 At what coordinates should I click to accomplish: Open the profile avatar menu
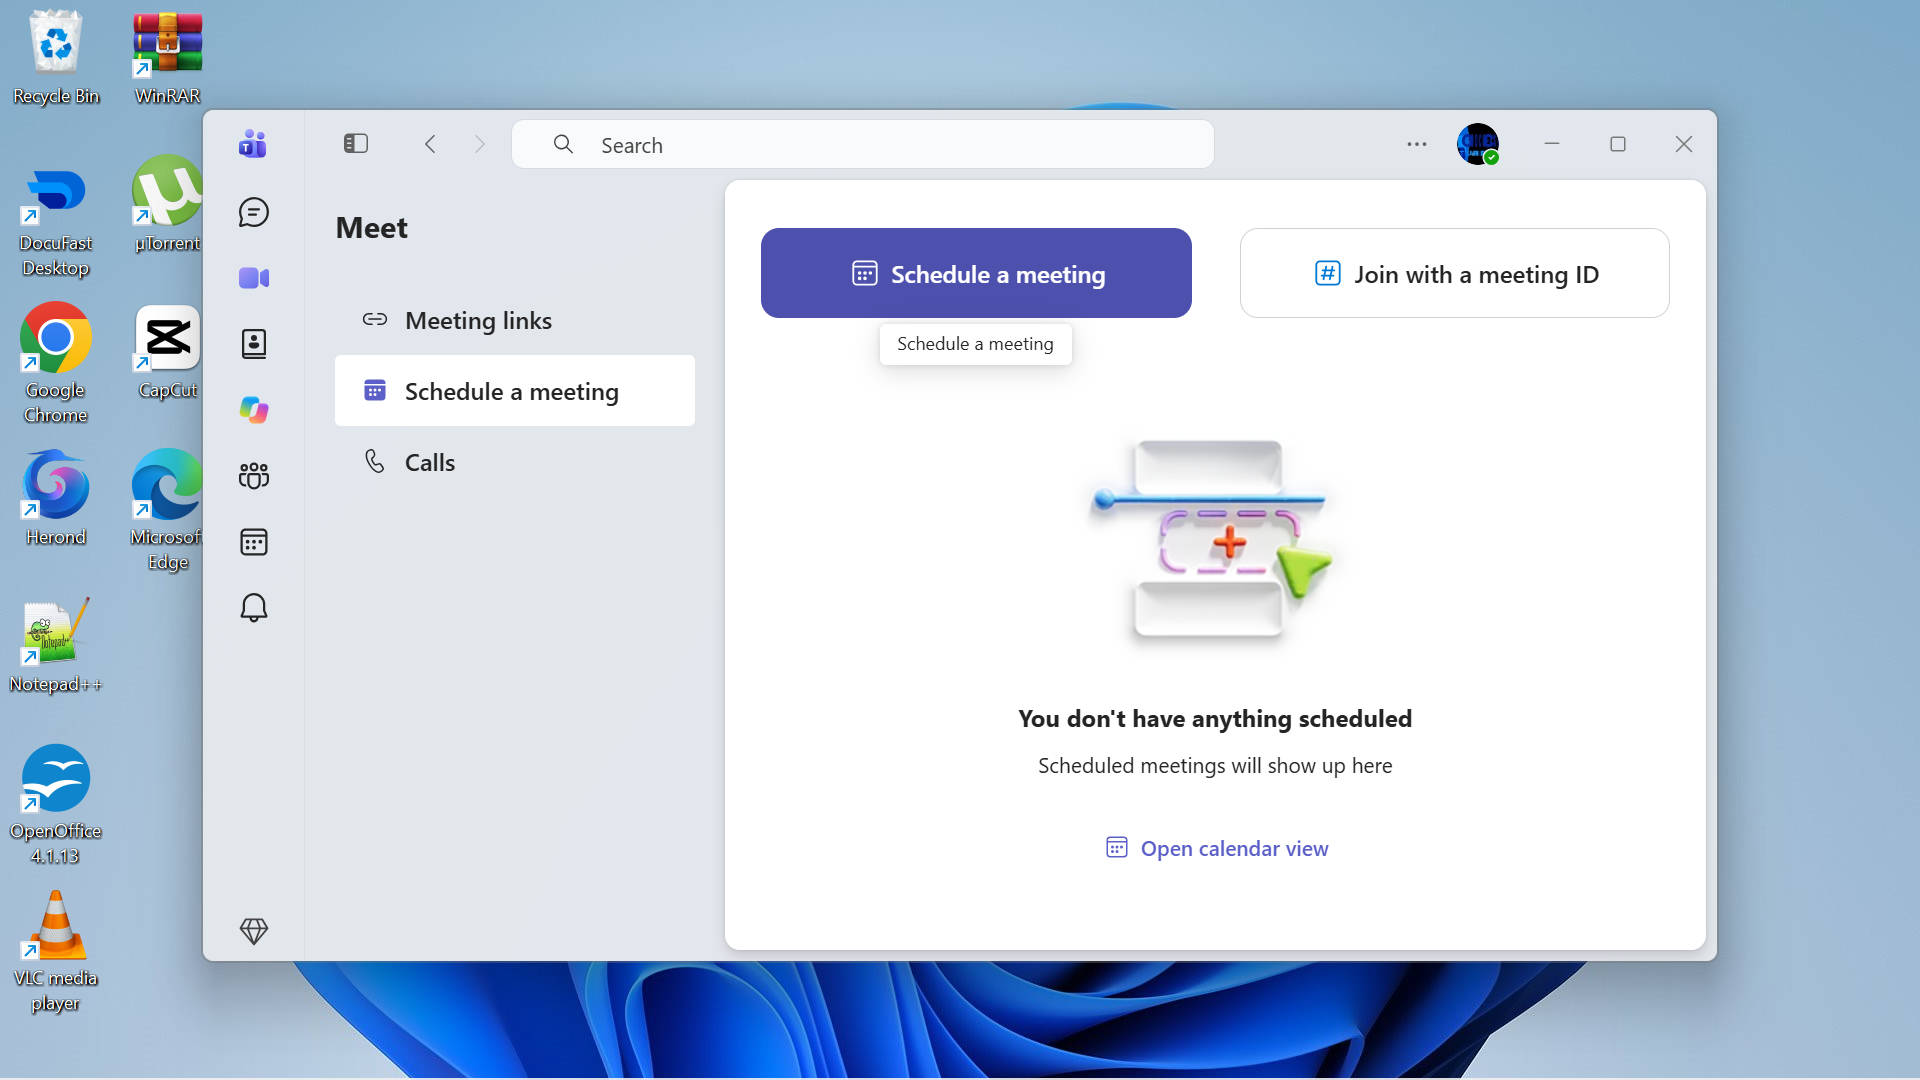[1478, 144]
